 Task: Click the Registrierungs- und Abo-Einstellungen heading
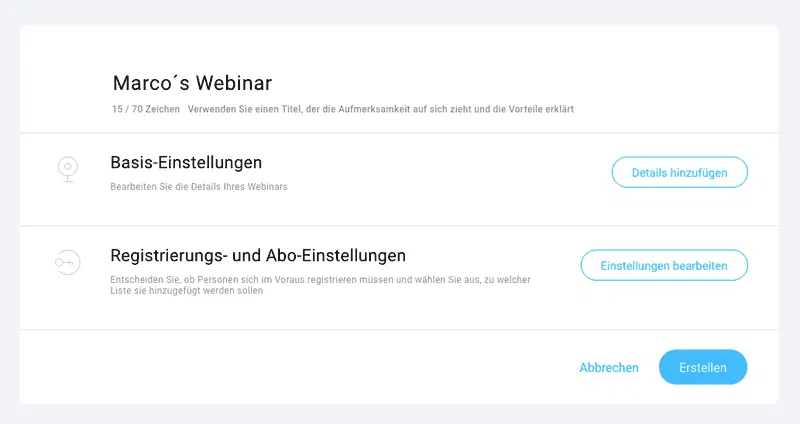click(258, 255)
